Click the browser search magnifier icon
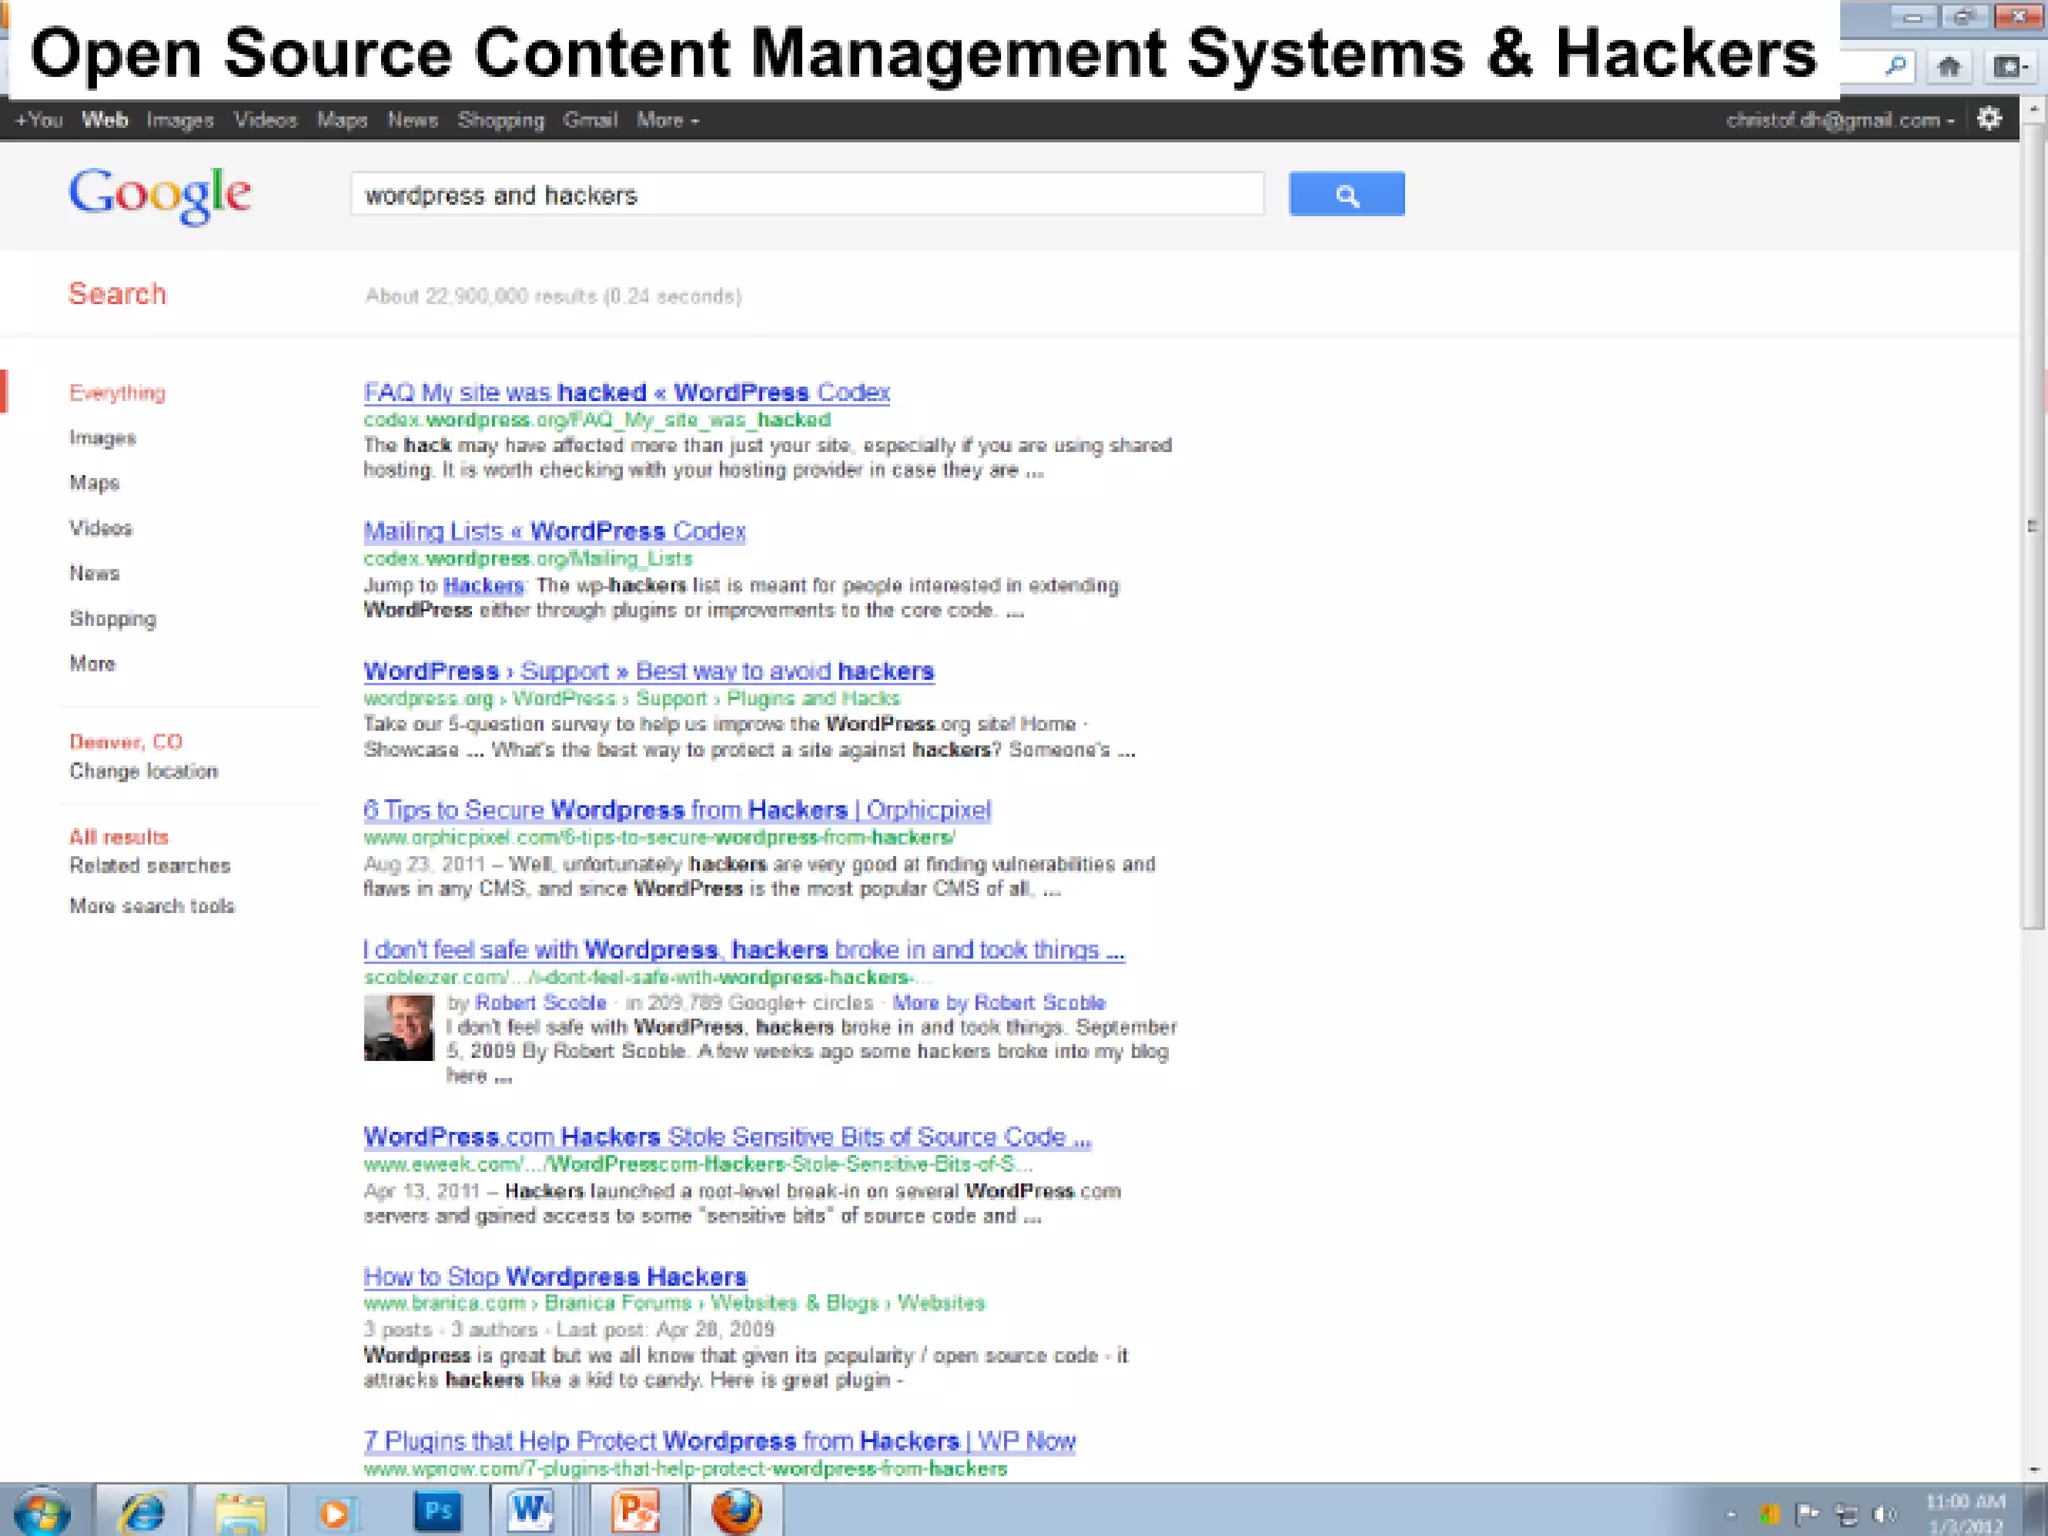2048x1536 pixels. [1894, 67]
